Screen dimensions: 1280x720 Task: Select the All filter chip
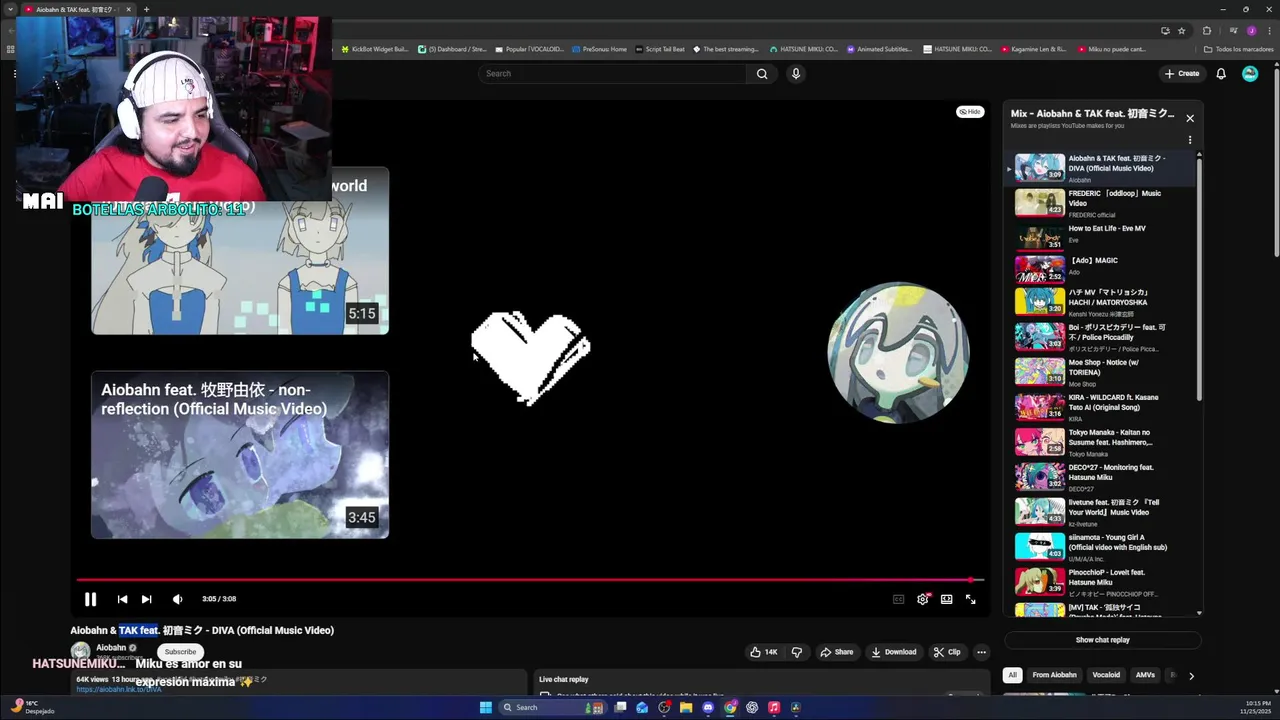click(x=1012, y=675)
